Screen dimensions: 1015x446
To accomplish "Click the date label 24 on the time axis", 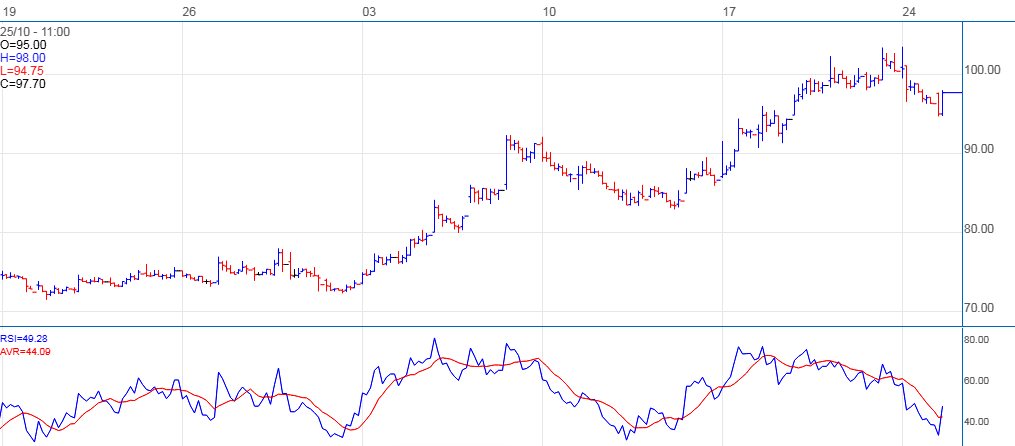I will (x=909, y=11).
